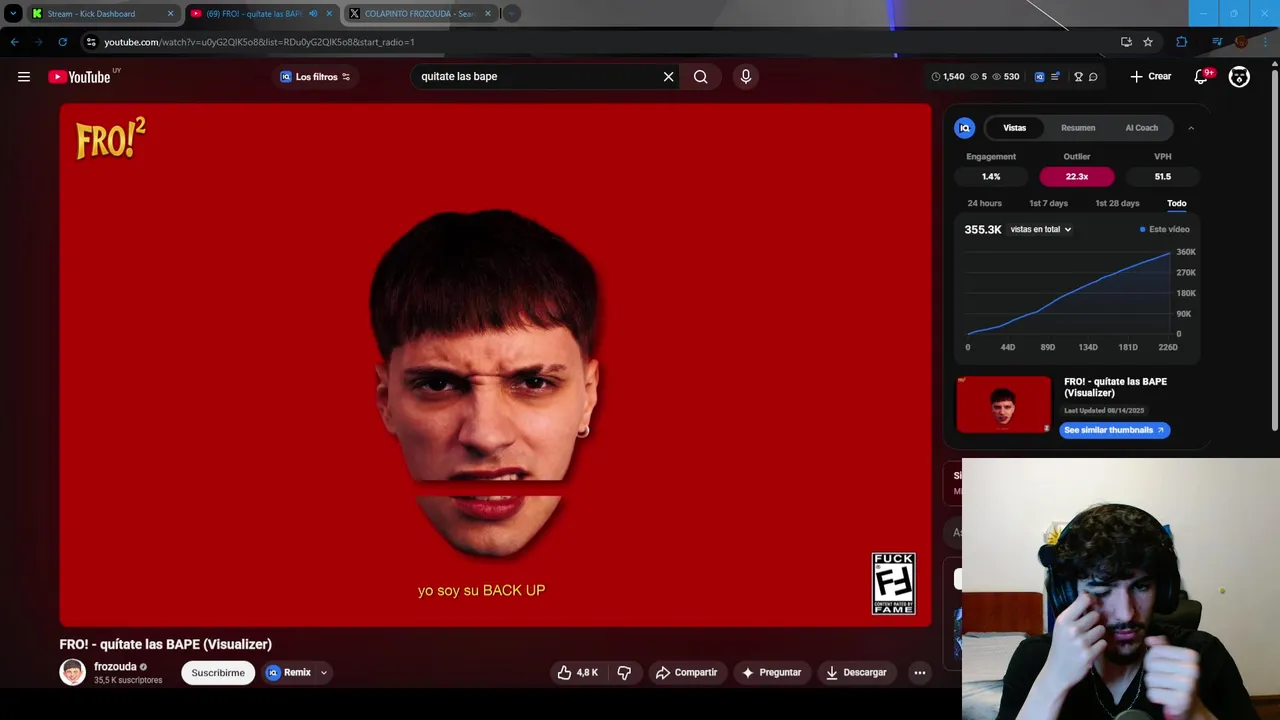Screen dimensions: 1280x720
Task: Open the Crear create button
Action: 1150,77
